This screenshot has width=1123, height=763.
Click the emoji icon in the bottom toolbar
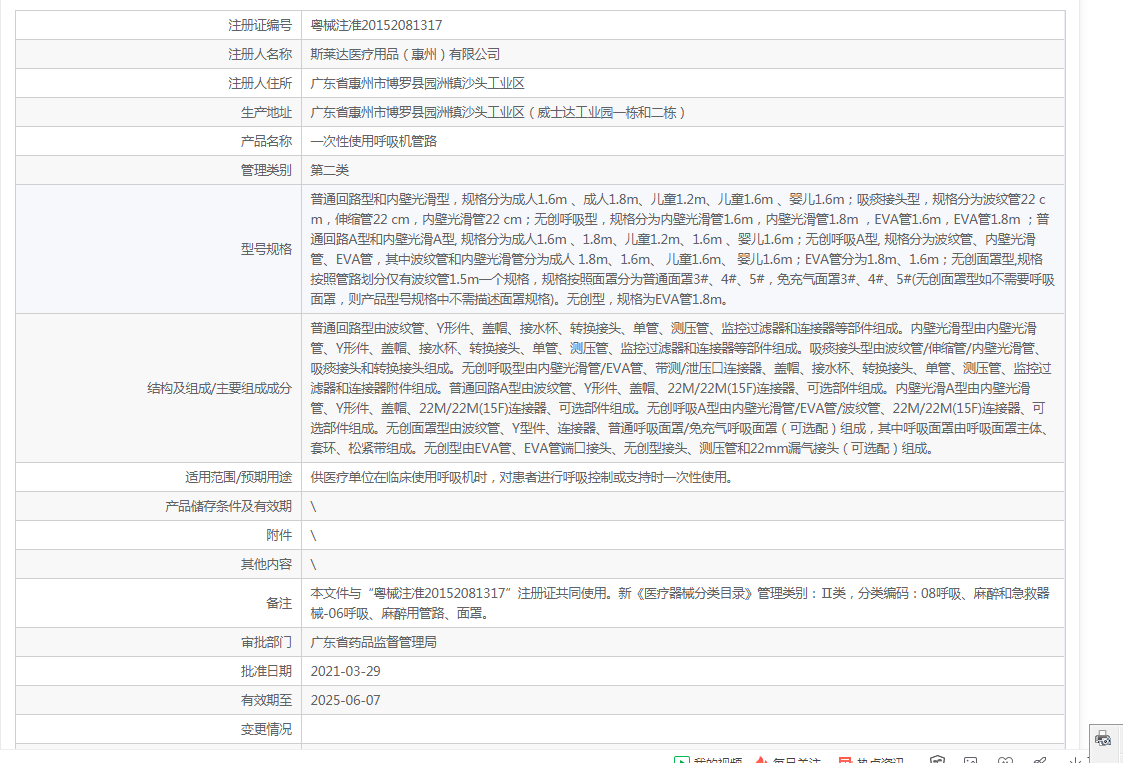point(1004,759)
